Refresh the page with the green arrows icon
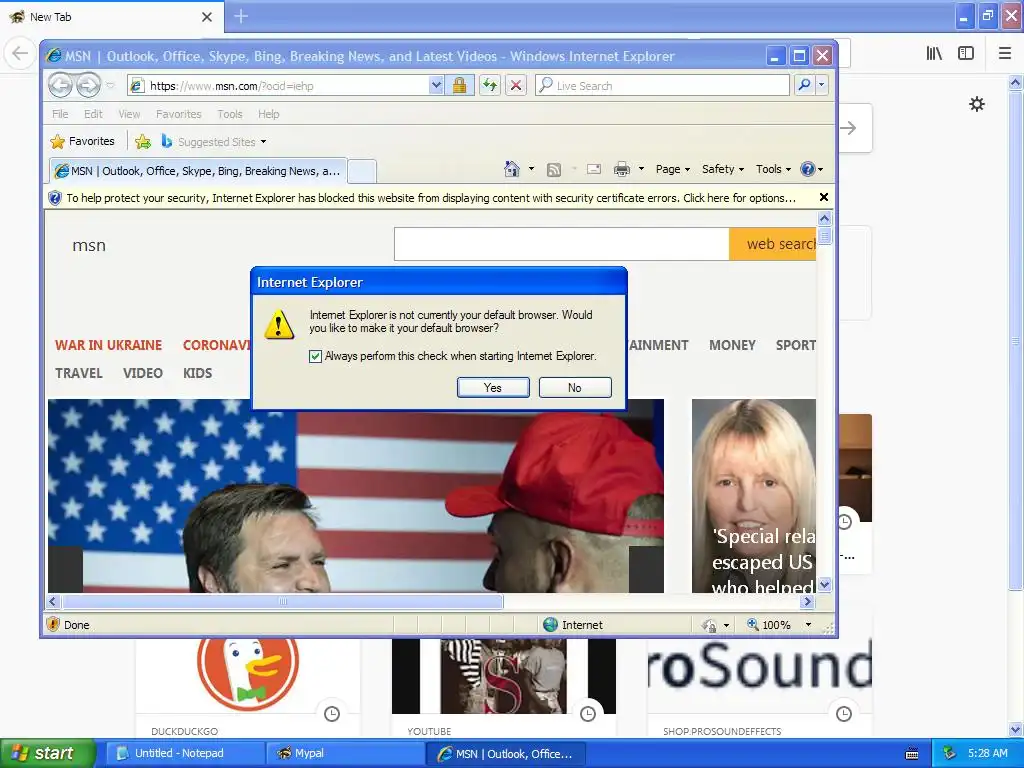 tap(490, 85)
